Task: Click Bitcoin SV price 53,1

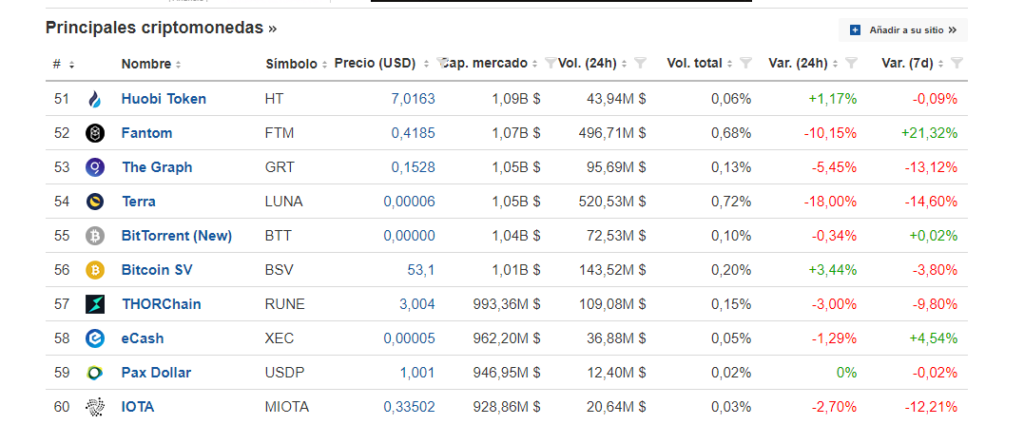Action: pyautogui.click(x=421, y=270)
